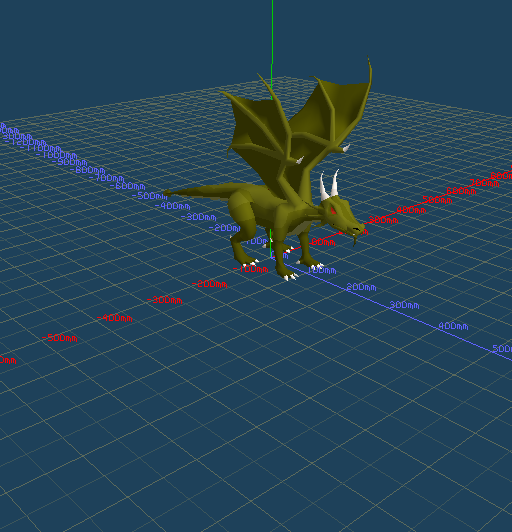Viewport: 512px width, 532px height.
Task: Click the green vertical axis line above dragon
Action: (272, 50)
